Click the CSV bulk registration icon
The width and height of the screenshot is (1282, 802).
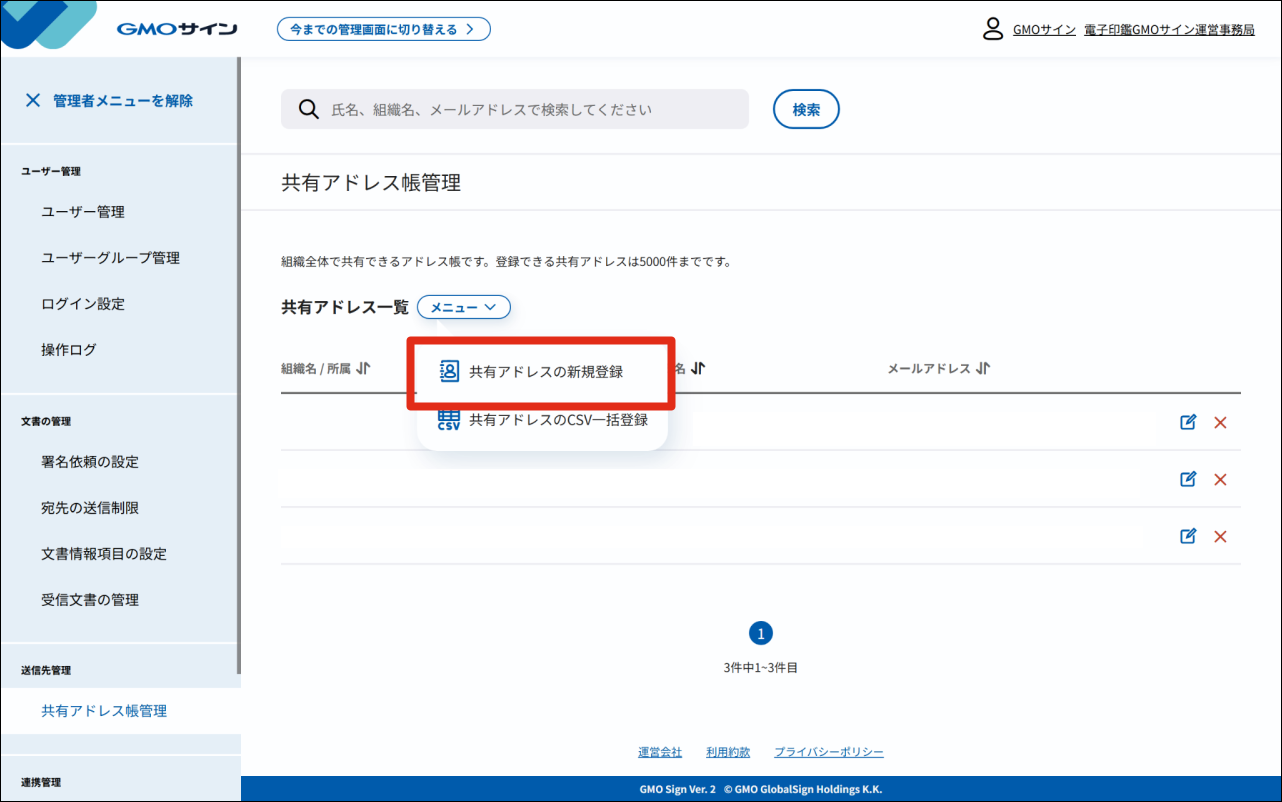click(449, 420)
